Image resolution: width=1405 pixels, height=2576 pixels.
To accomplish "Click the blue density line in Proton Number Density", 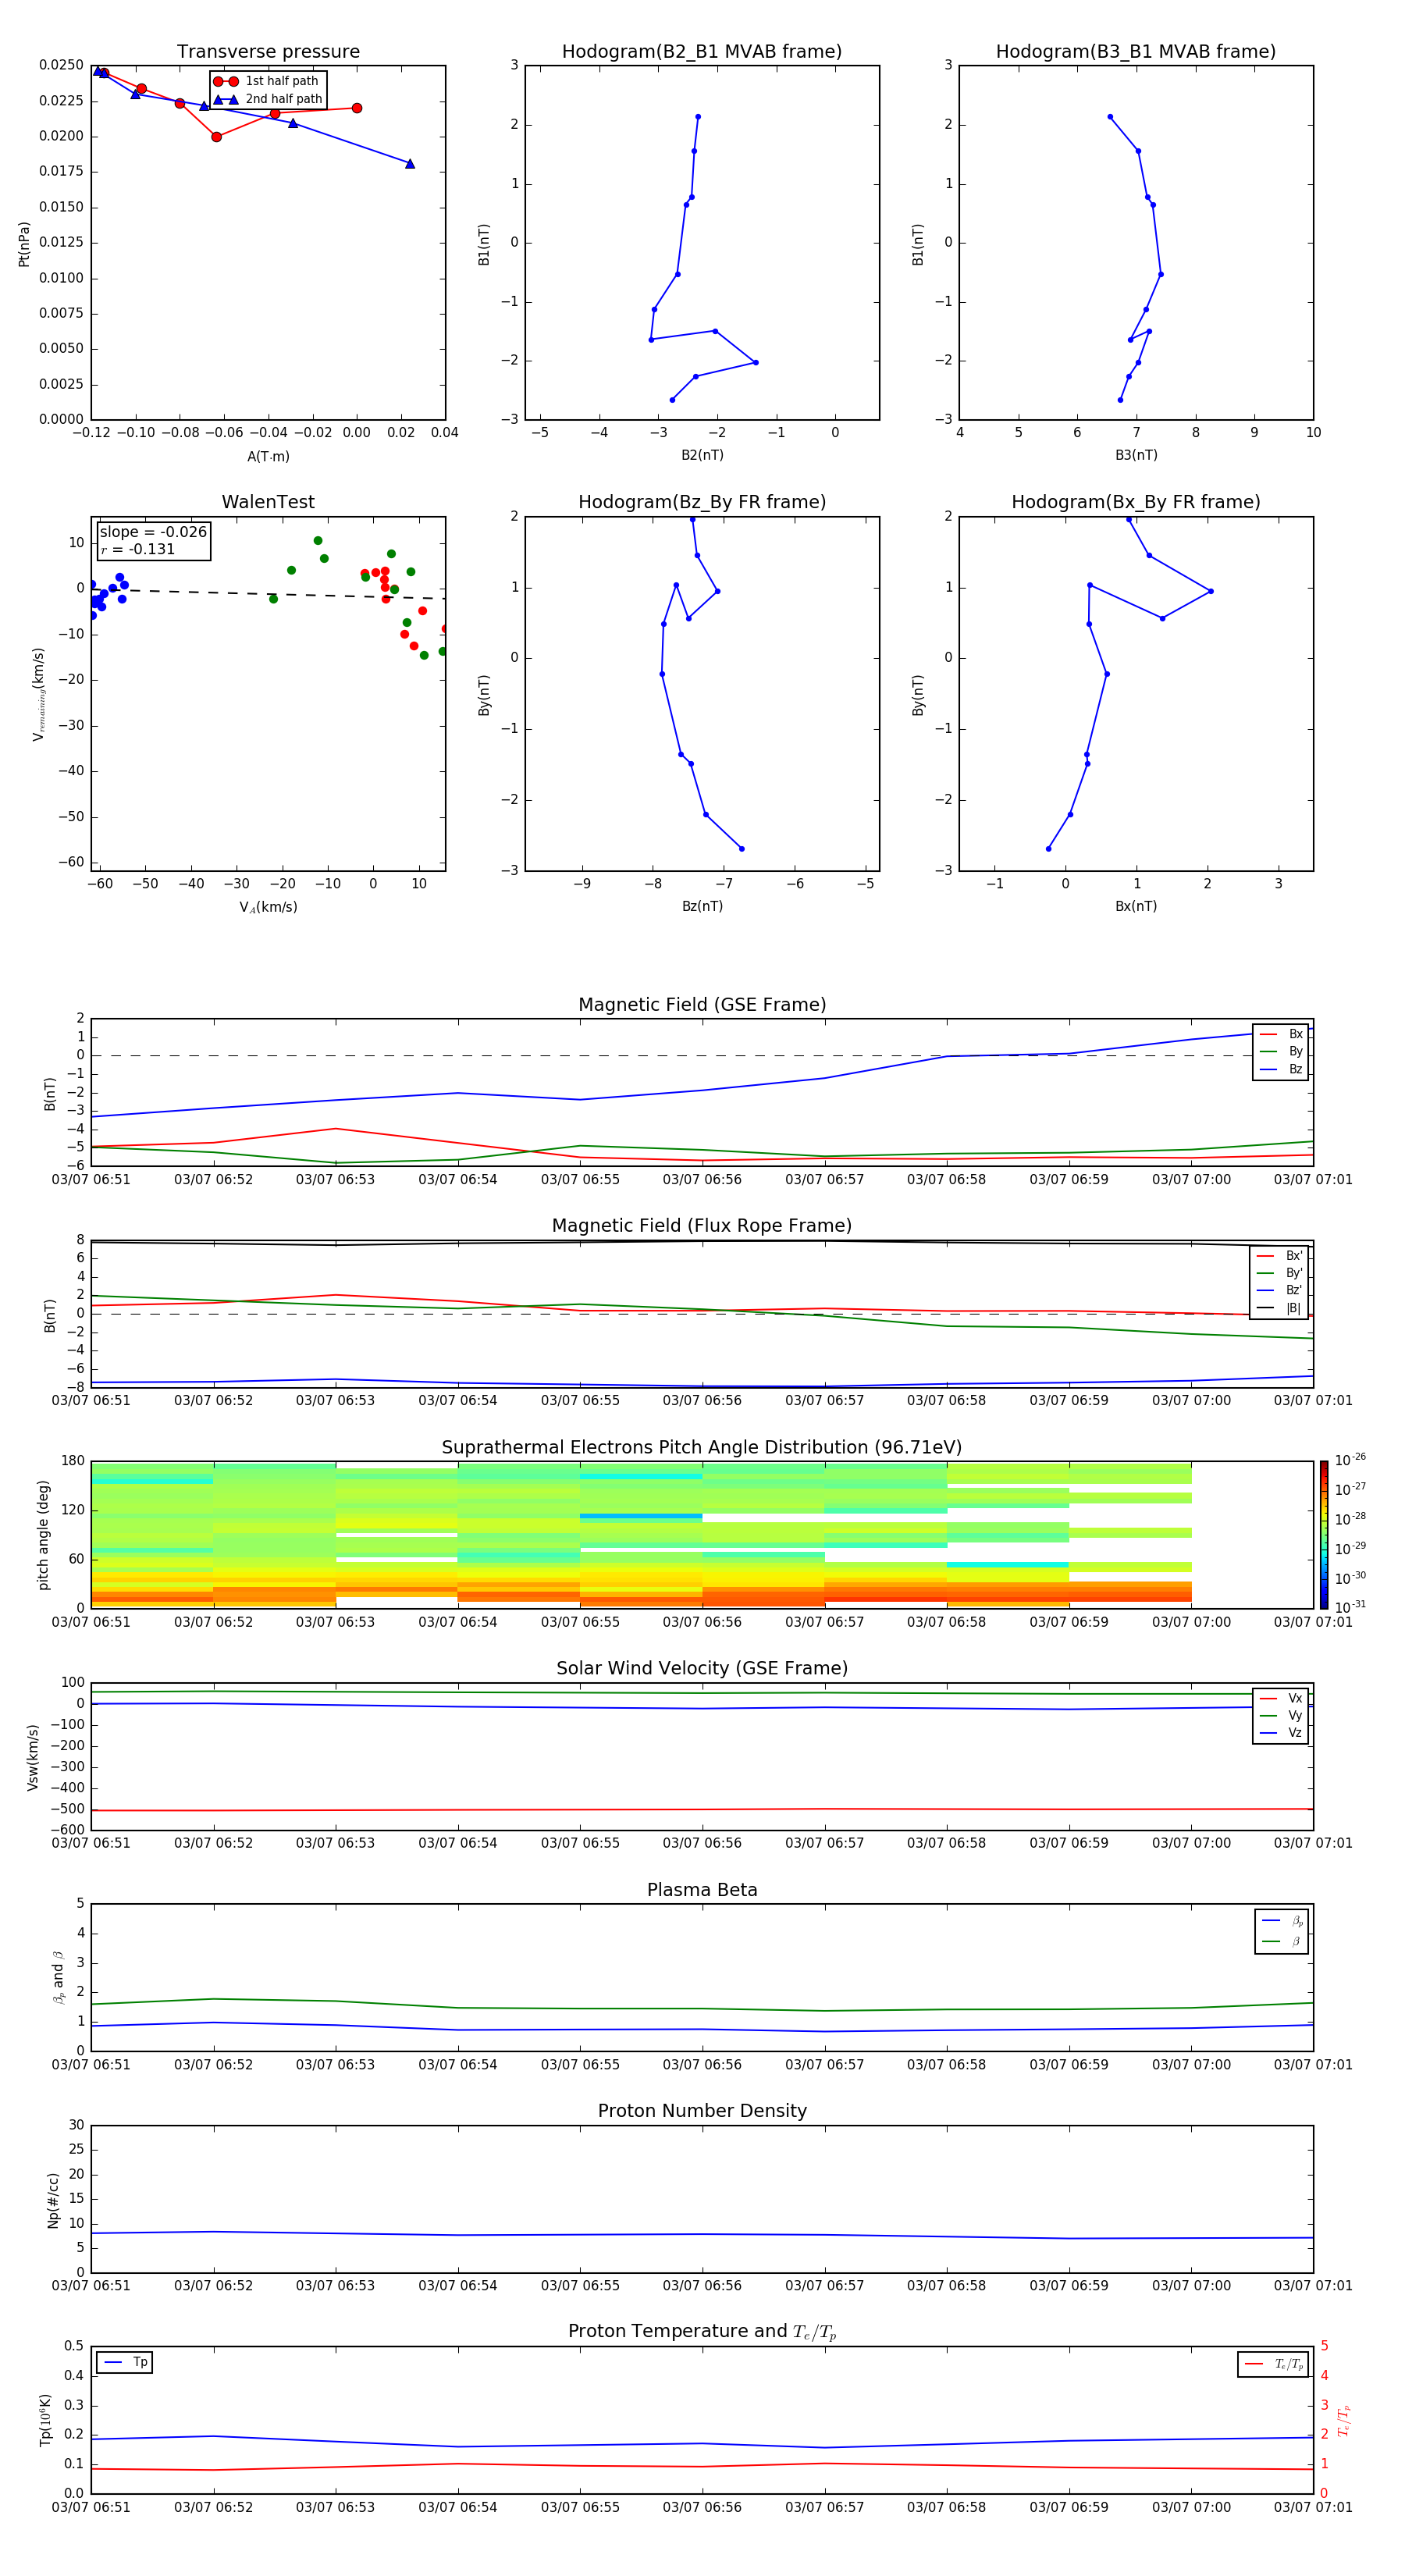I will pos(702,2233).
